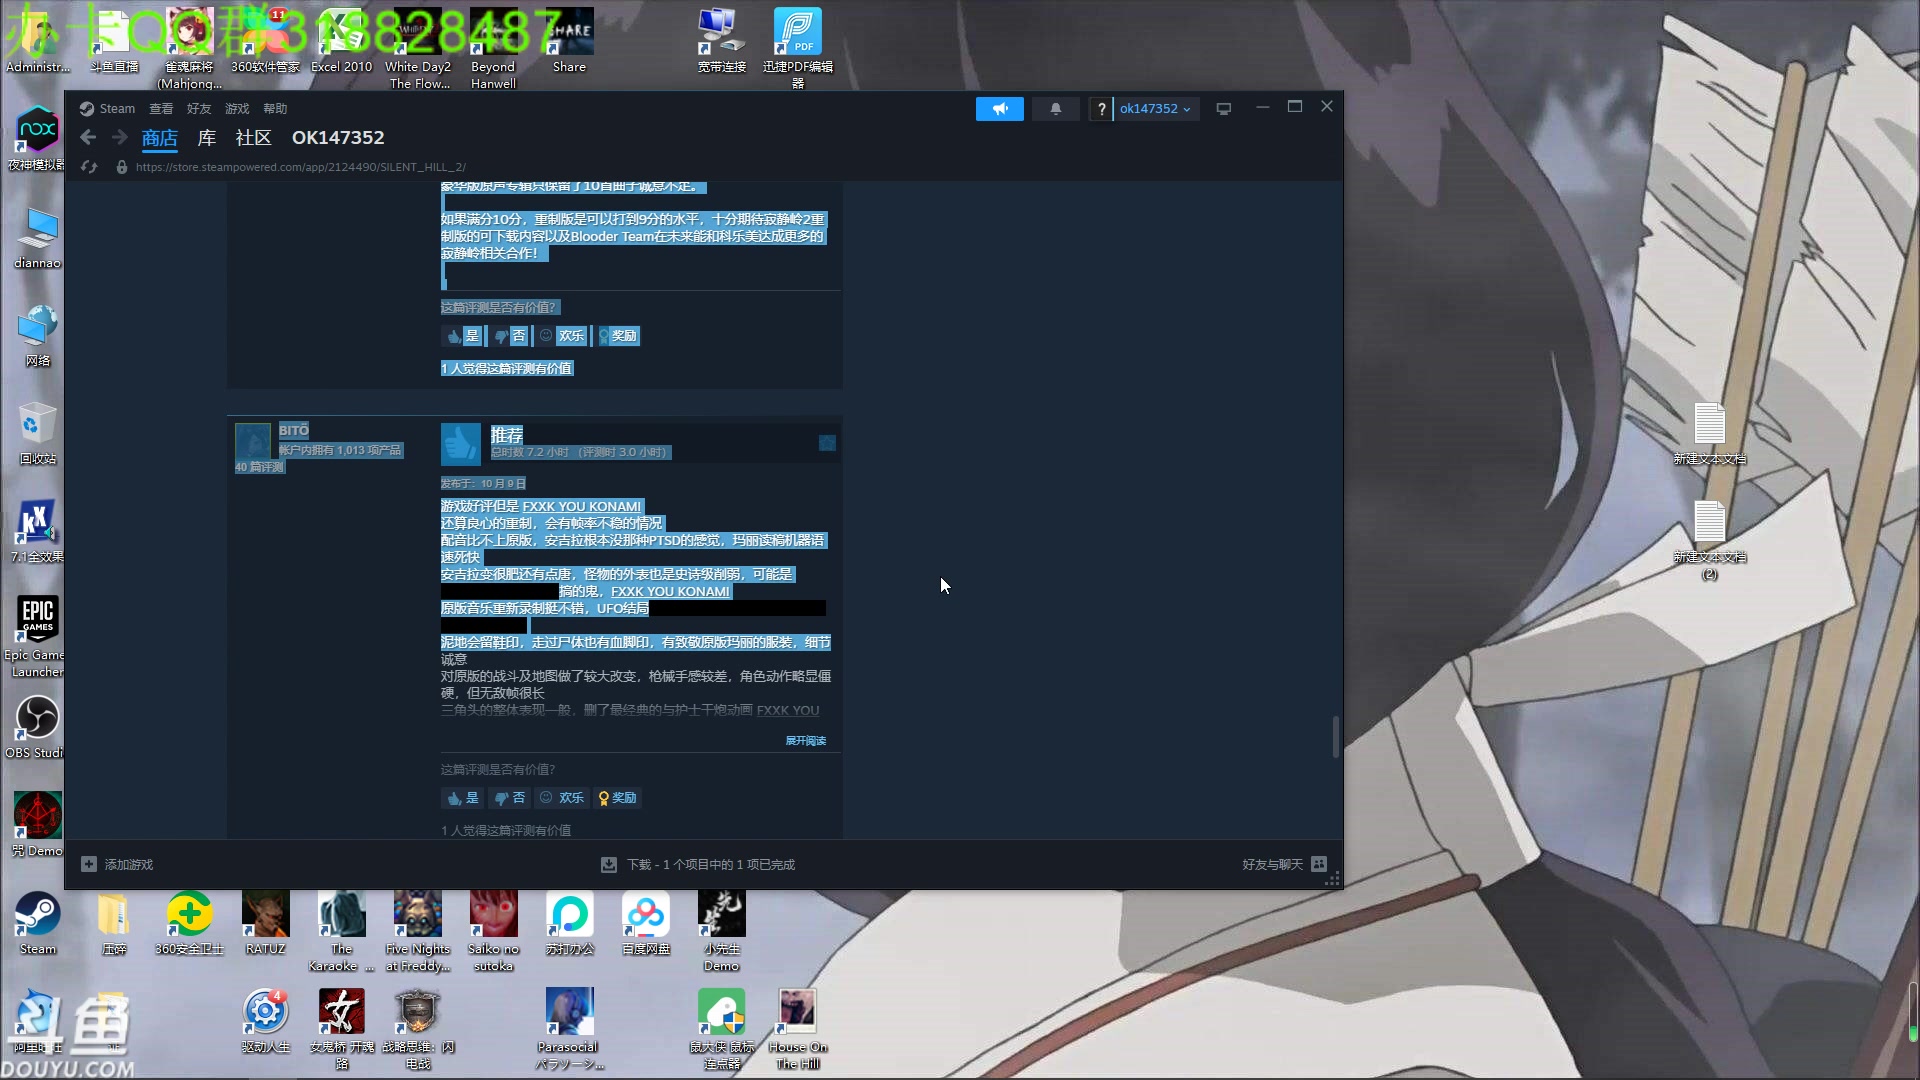Screen dimensions: 1920x1080
Task: Open the House On The Hill shortcut
Action: tap(798, 1030)
